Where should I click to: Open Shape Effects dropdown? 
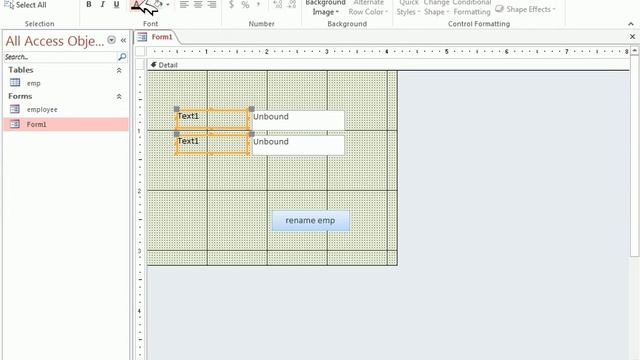(525, 9)
